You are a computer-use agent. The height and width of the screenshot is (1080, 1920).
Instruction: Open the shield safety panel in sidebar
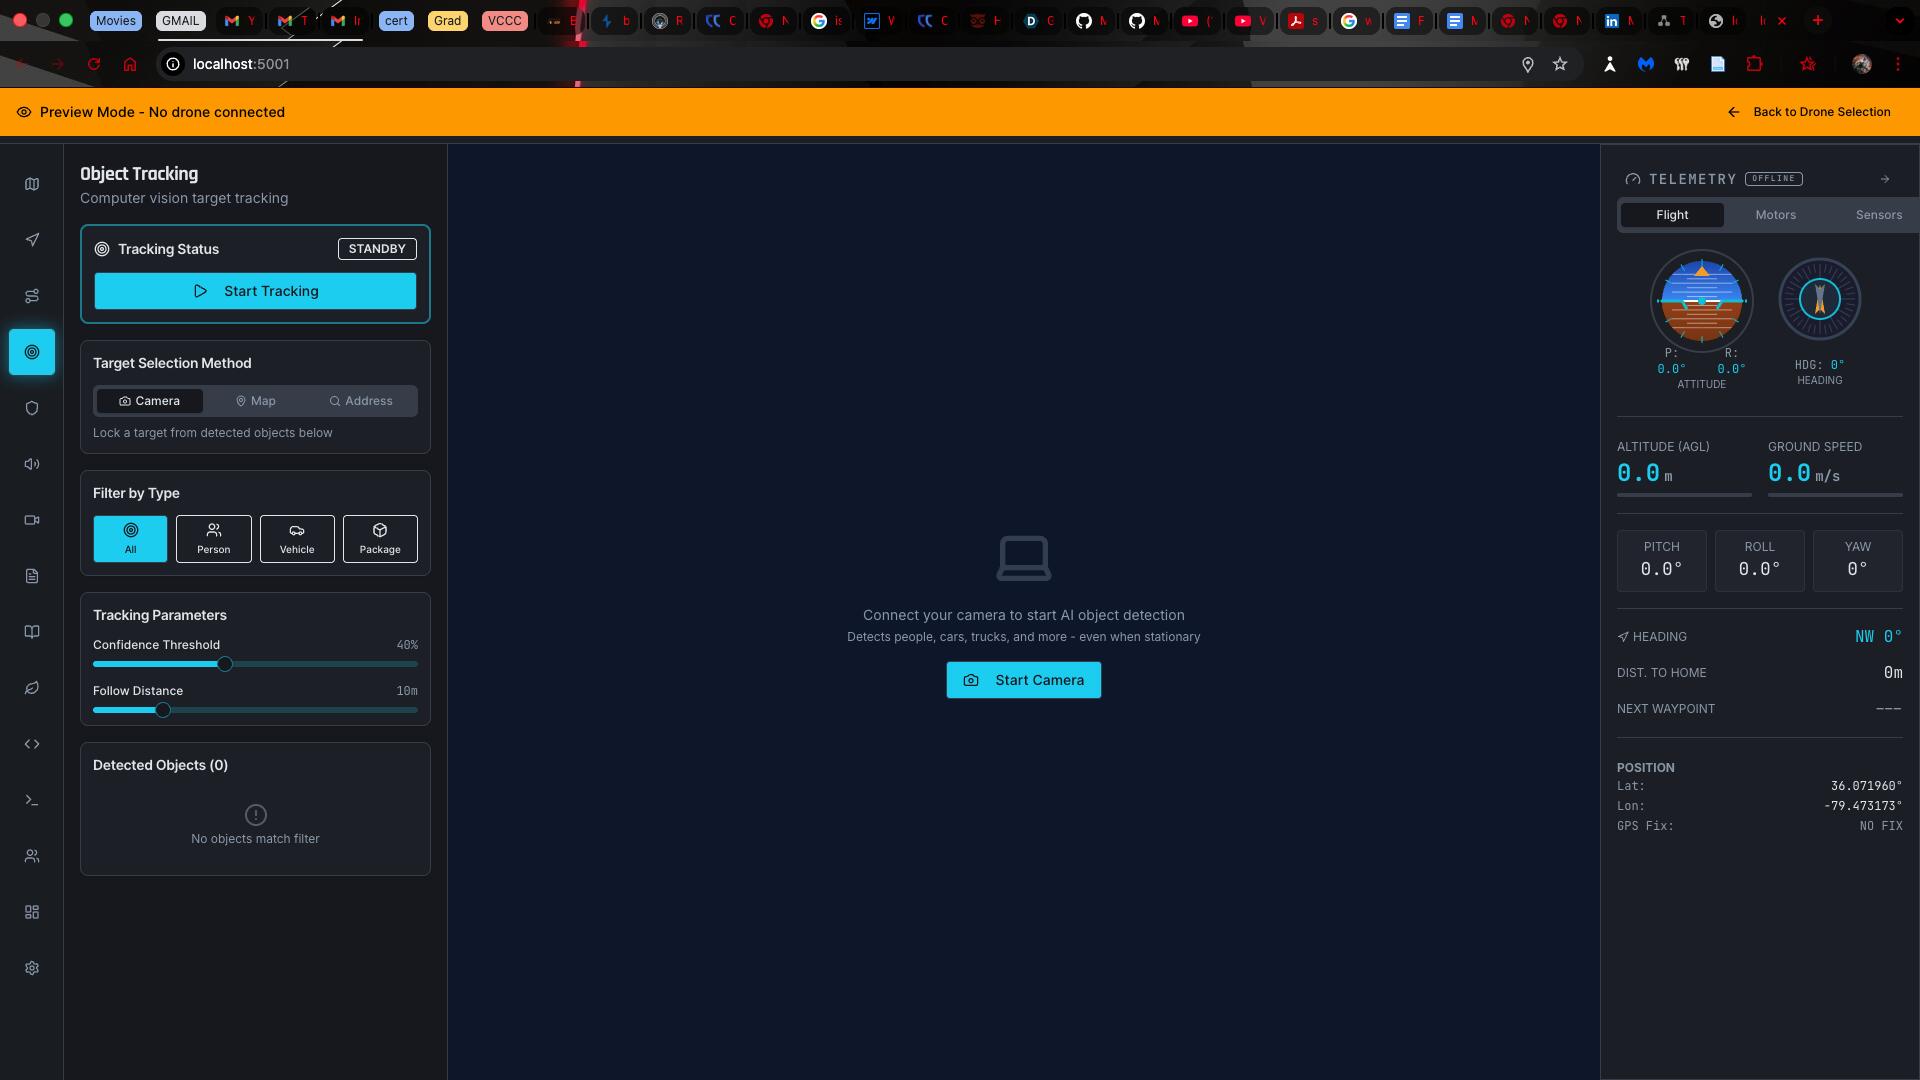32,408
